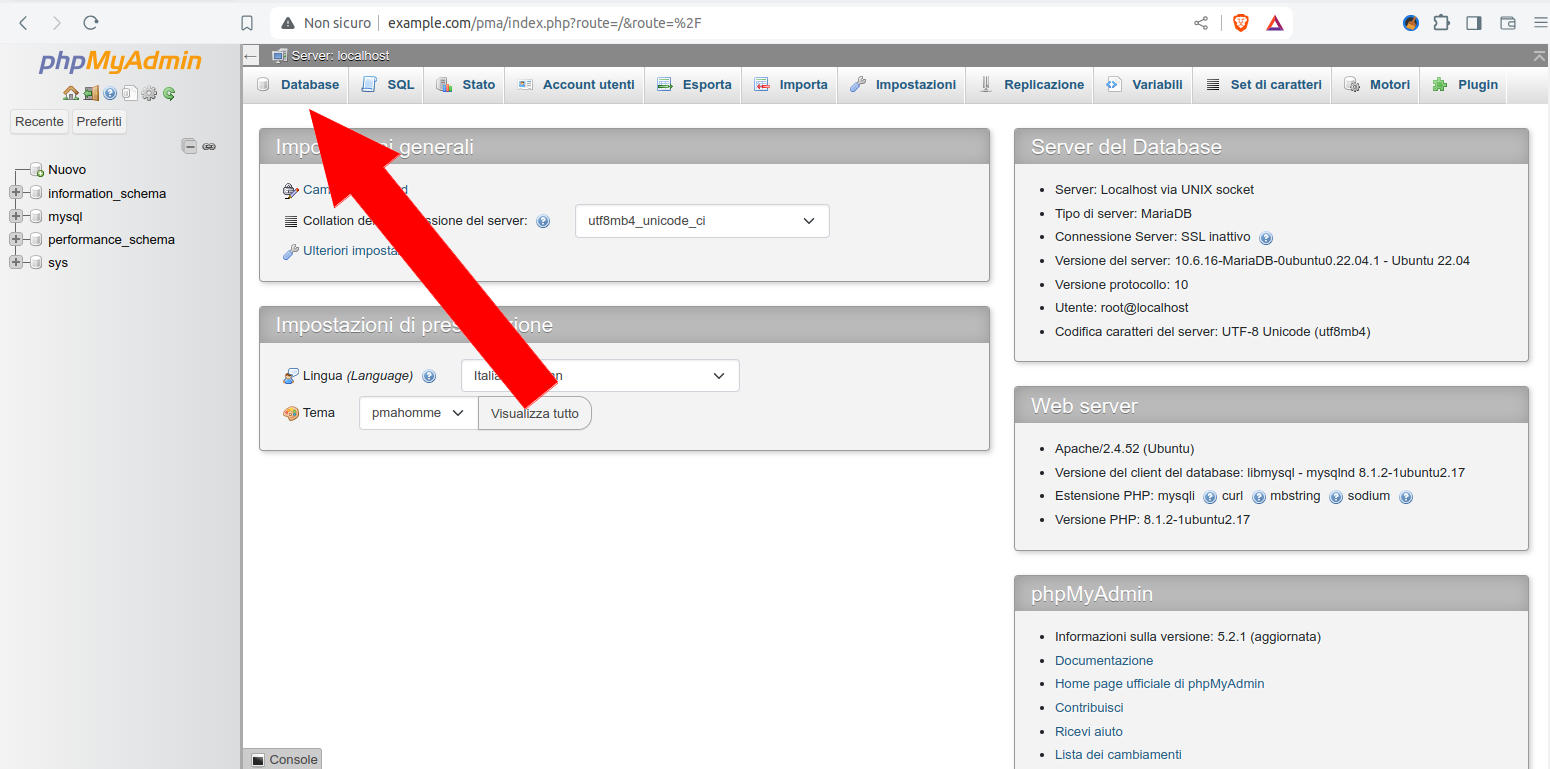Switch to the SQL tab
1550x769 pixels.
(387, 85)
